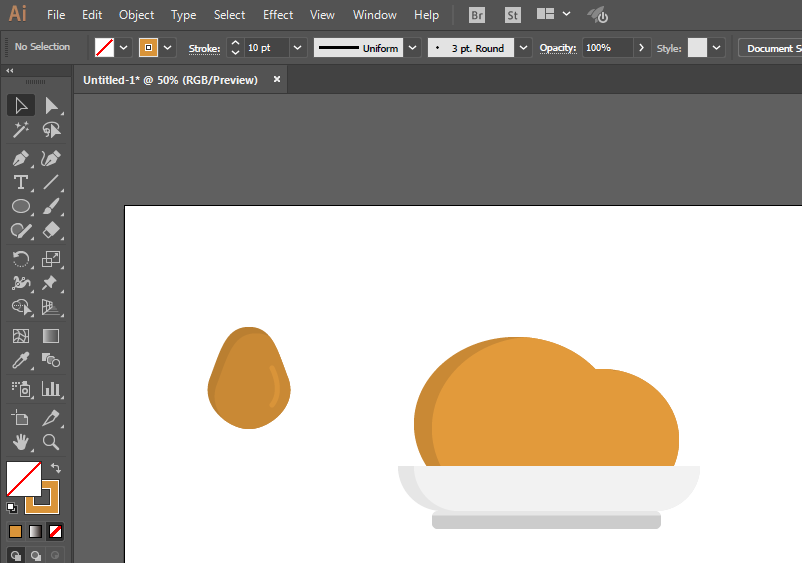802x563 pixels.
Task: Activate the Type tool
Action: point(20,182)
